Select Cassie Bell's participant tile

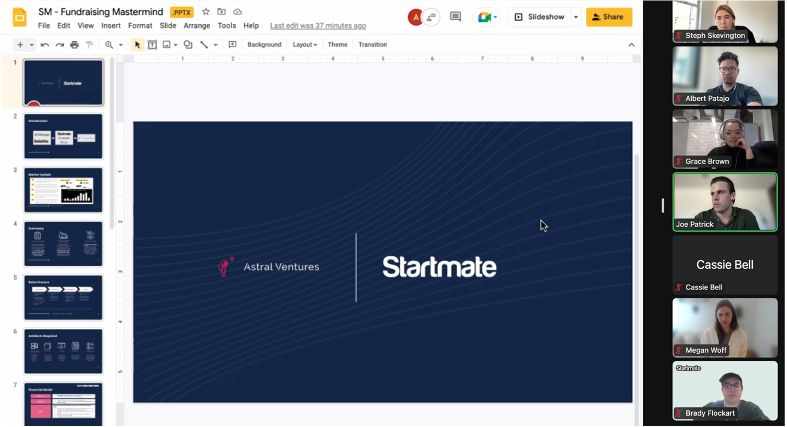click(x=725, y=265)
